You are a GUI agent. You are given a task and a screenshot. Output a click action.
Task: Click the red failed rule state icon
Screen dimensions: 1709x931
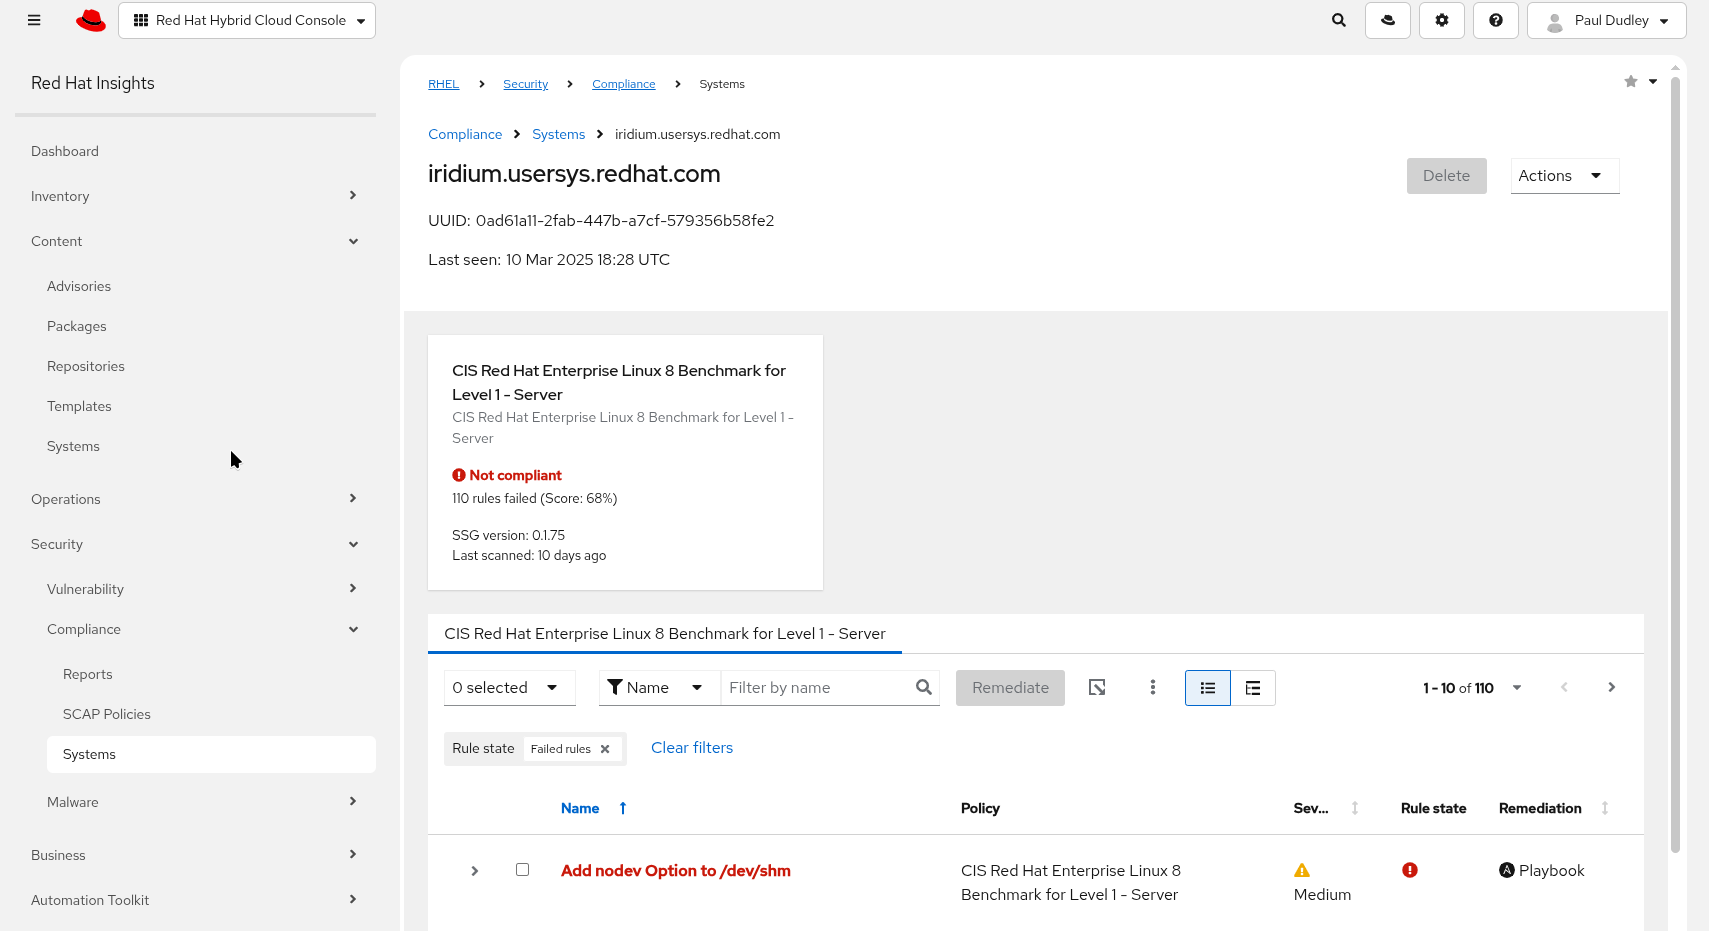1410,870
